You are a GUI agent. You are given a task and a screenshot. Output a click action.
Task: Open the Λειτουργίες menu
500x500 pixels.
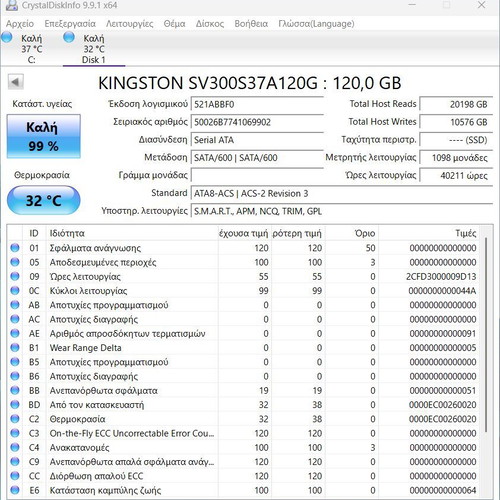[130, 24]
